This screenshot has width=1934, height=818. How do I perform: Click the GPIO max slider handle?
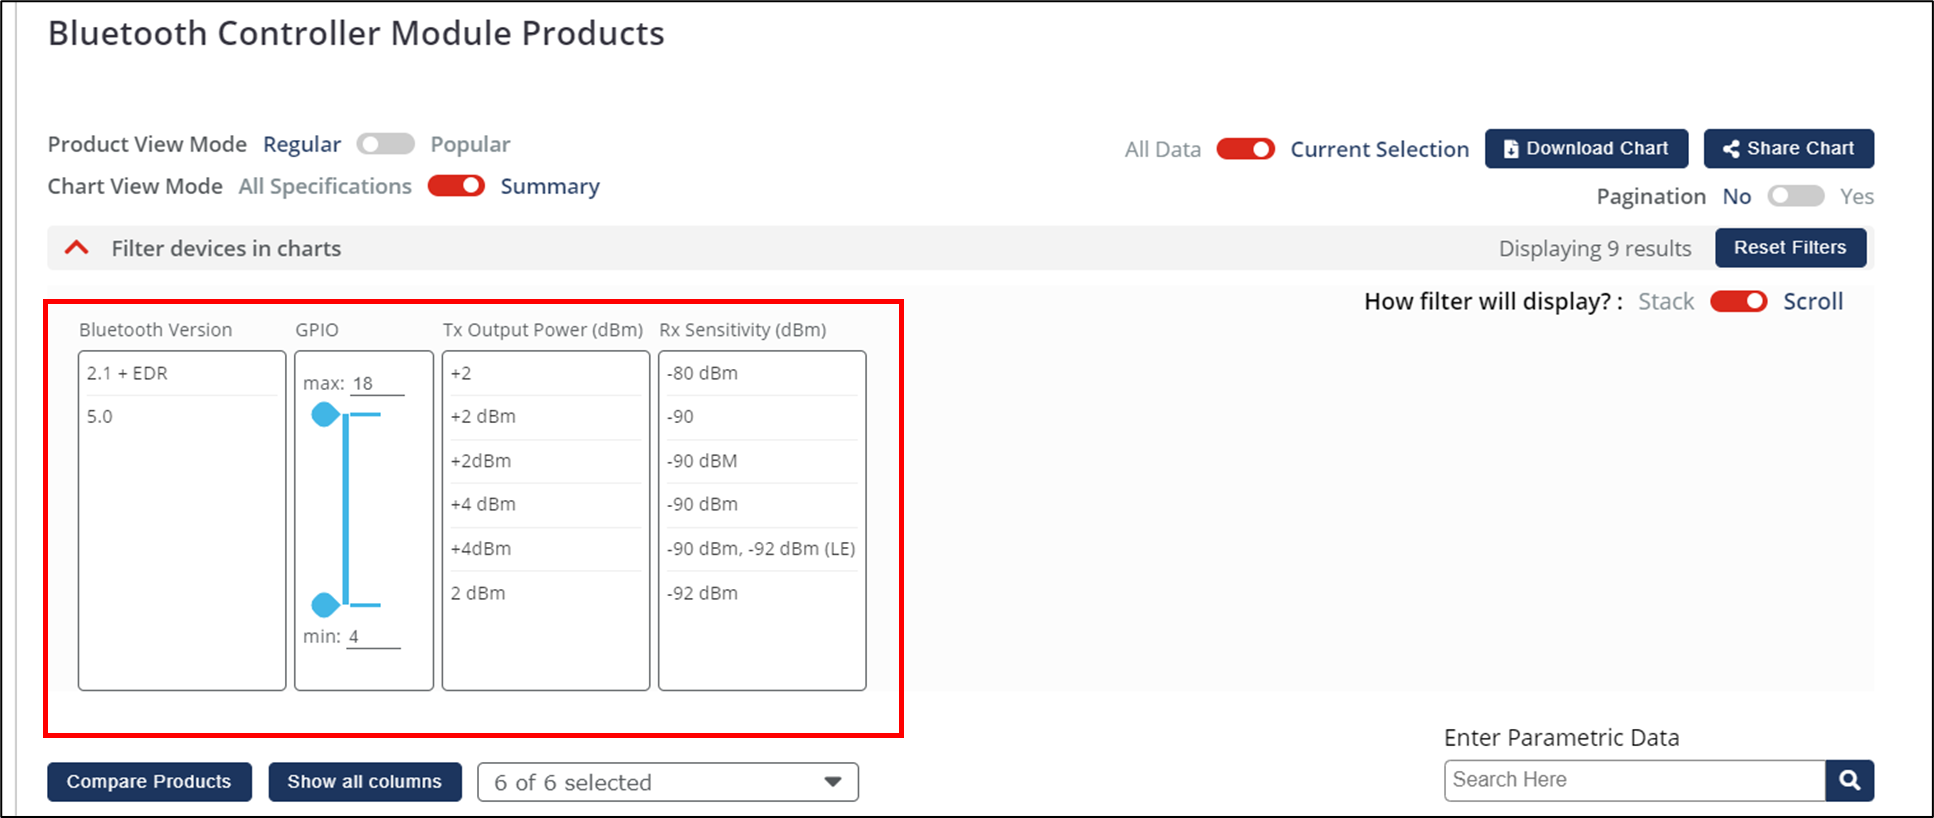point(325,414)
